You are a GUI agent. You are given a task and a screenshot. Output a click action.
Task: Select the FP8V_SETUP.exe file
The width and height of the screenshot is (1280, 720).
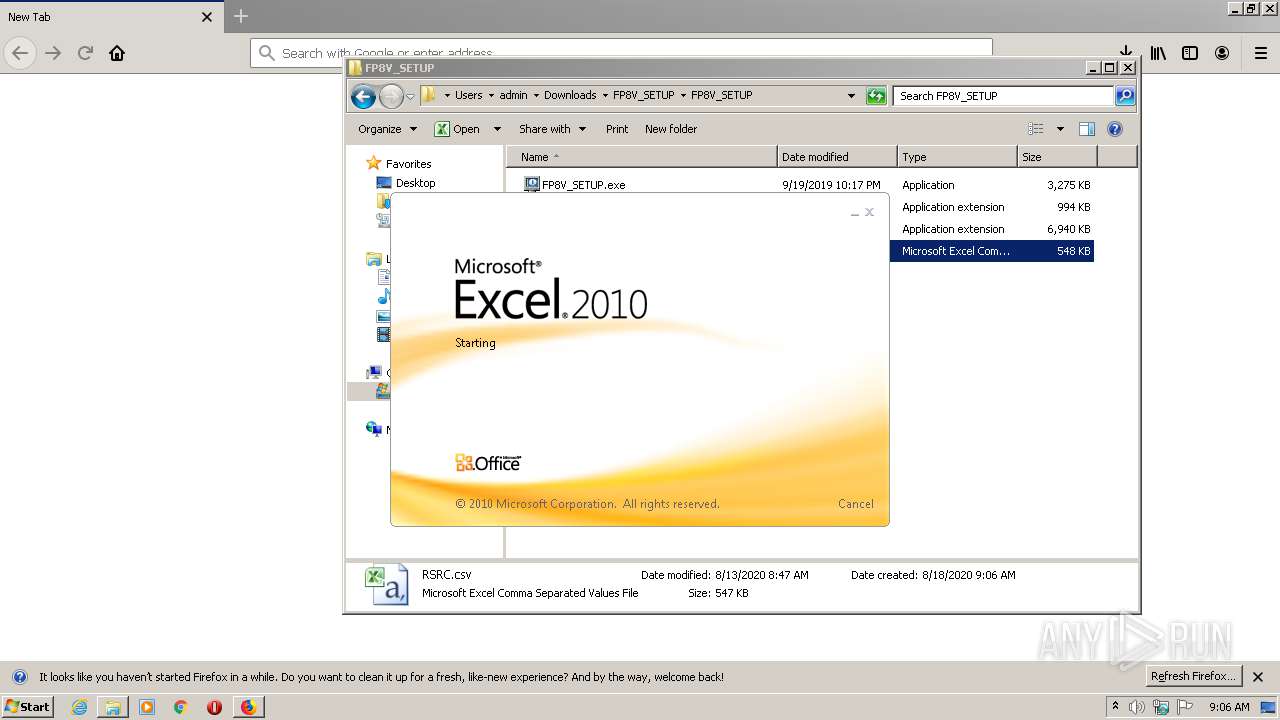(x=583, y=185)
